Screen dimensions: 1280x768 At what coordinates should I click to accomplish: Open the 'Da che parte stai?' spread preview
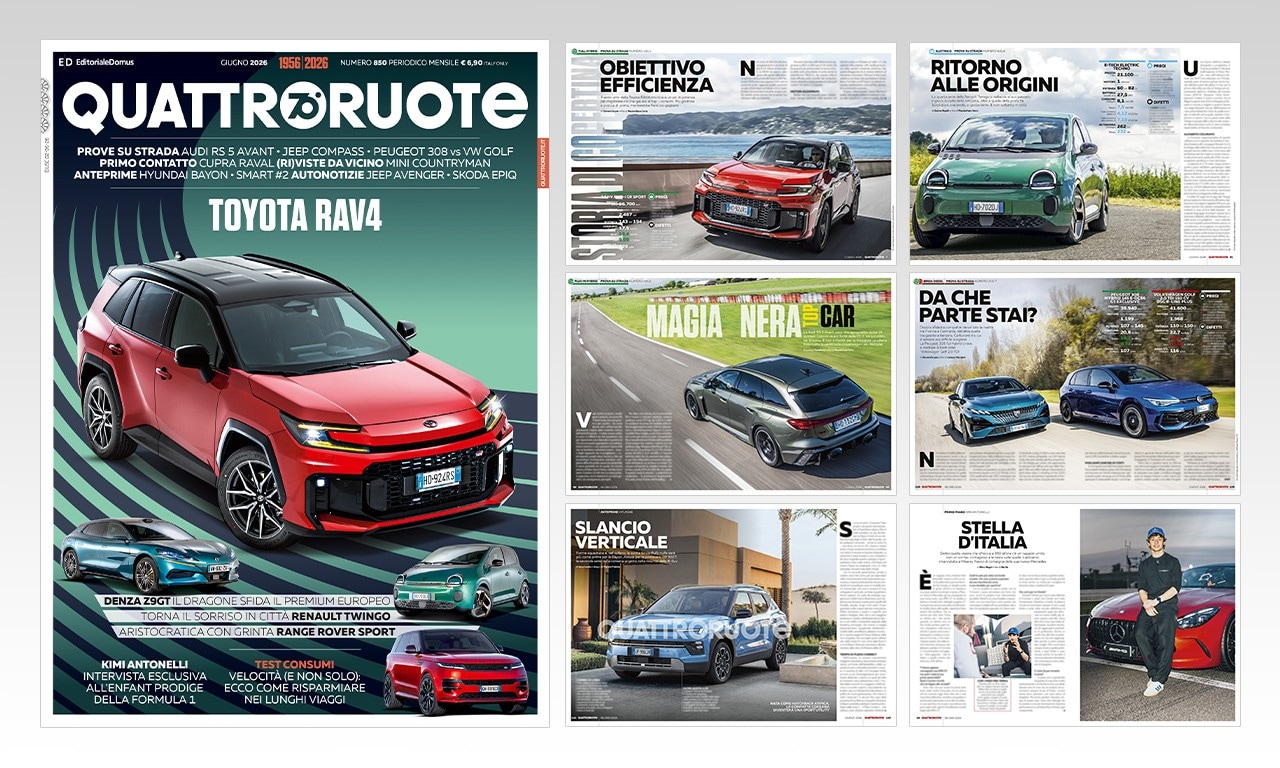1074,384
